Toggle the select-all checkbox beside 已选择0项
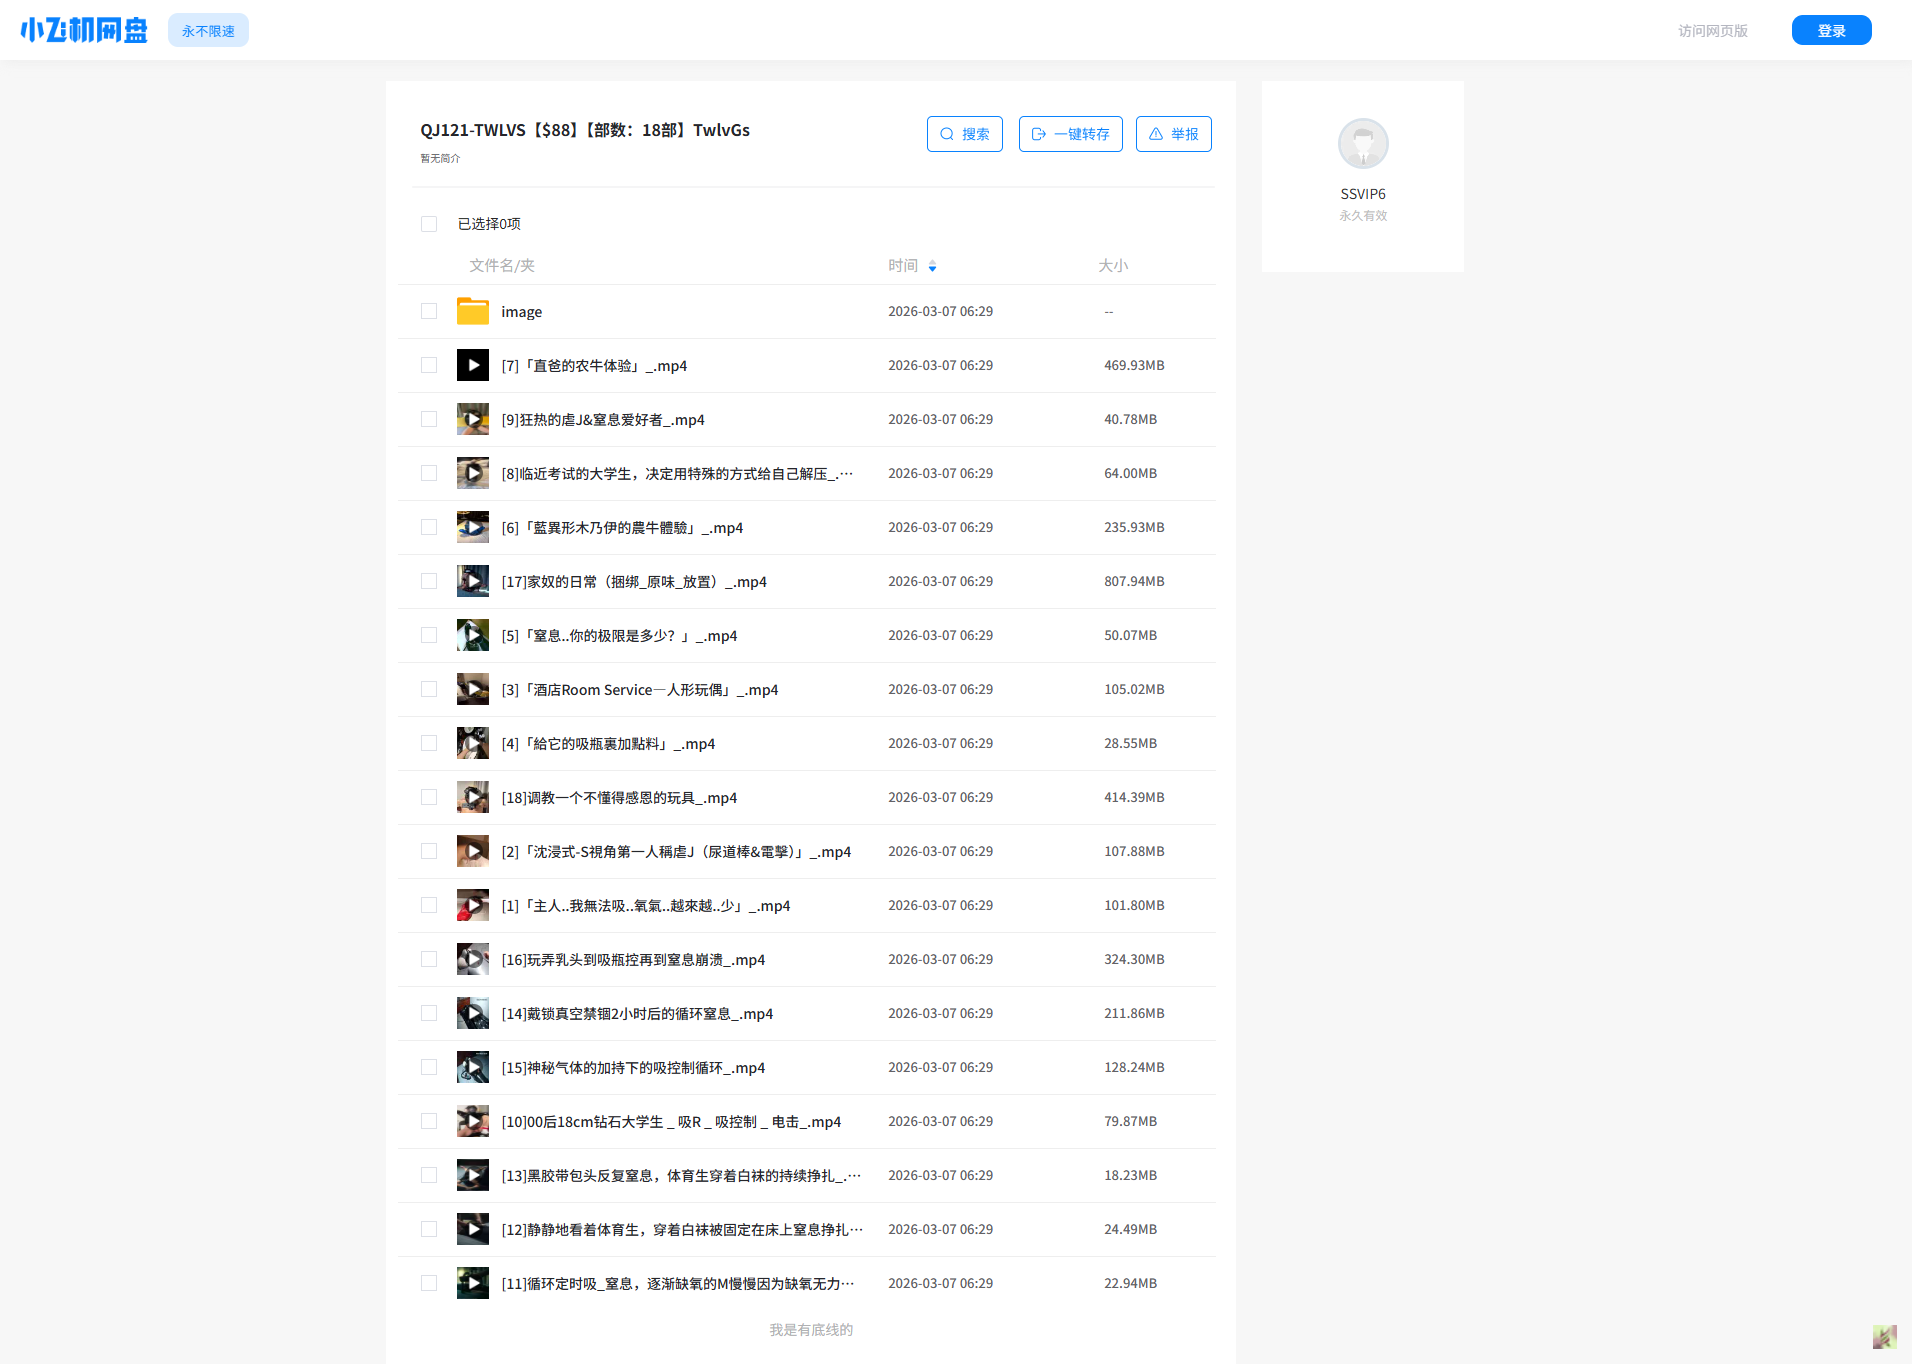This screenshot has height=1364, width=1912. [x=429, y=224]
